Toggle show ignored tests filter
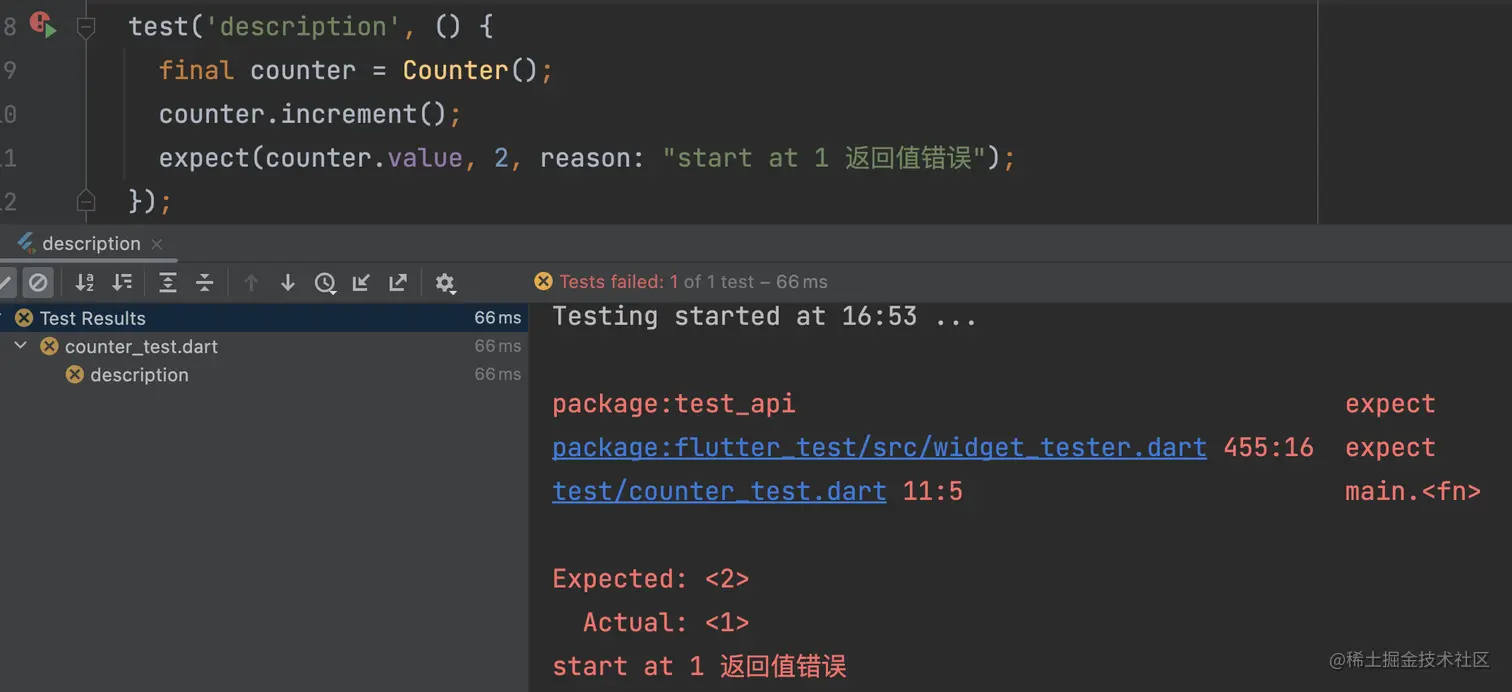This screenshot has width=1512, height=692. click(x=38, y=283)
